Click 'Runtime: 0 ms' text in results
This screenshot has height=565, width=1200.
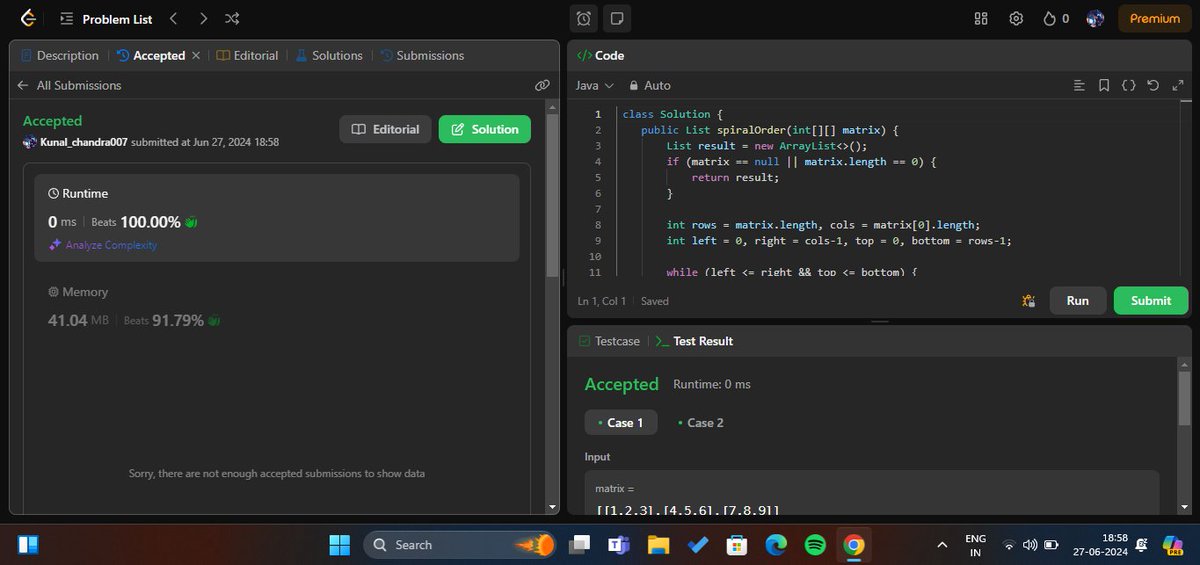(x=712, y=385)
